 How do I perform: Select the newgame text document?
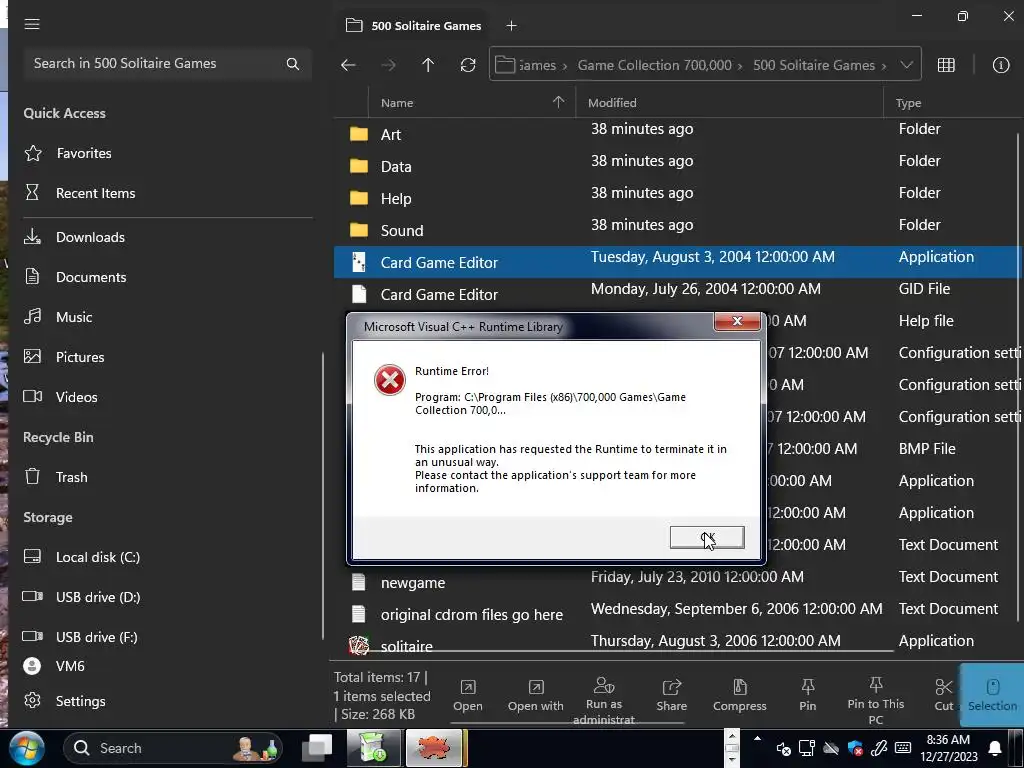point(678,582)
